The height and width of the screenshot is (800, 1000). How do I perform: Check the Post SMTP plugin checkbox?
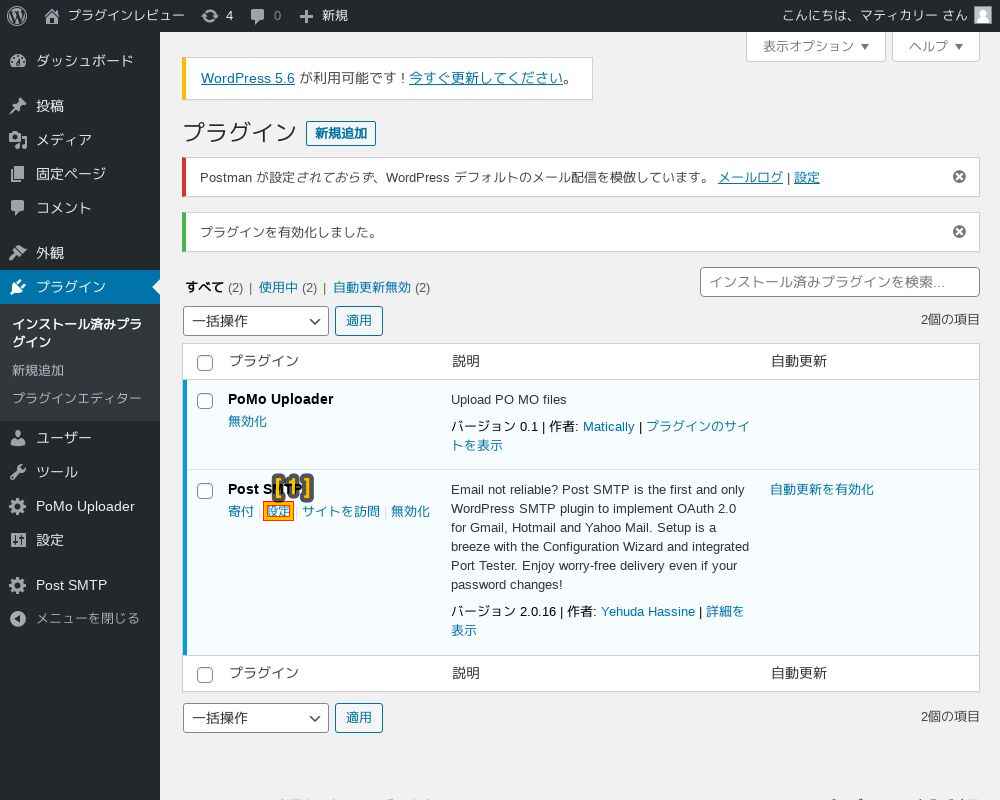click(205, 491)
